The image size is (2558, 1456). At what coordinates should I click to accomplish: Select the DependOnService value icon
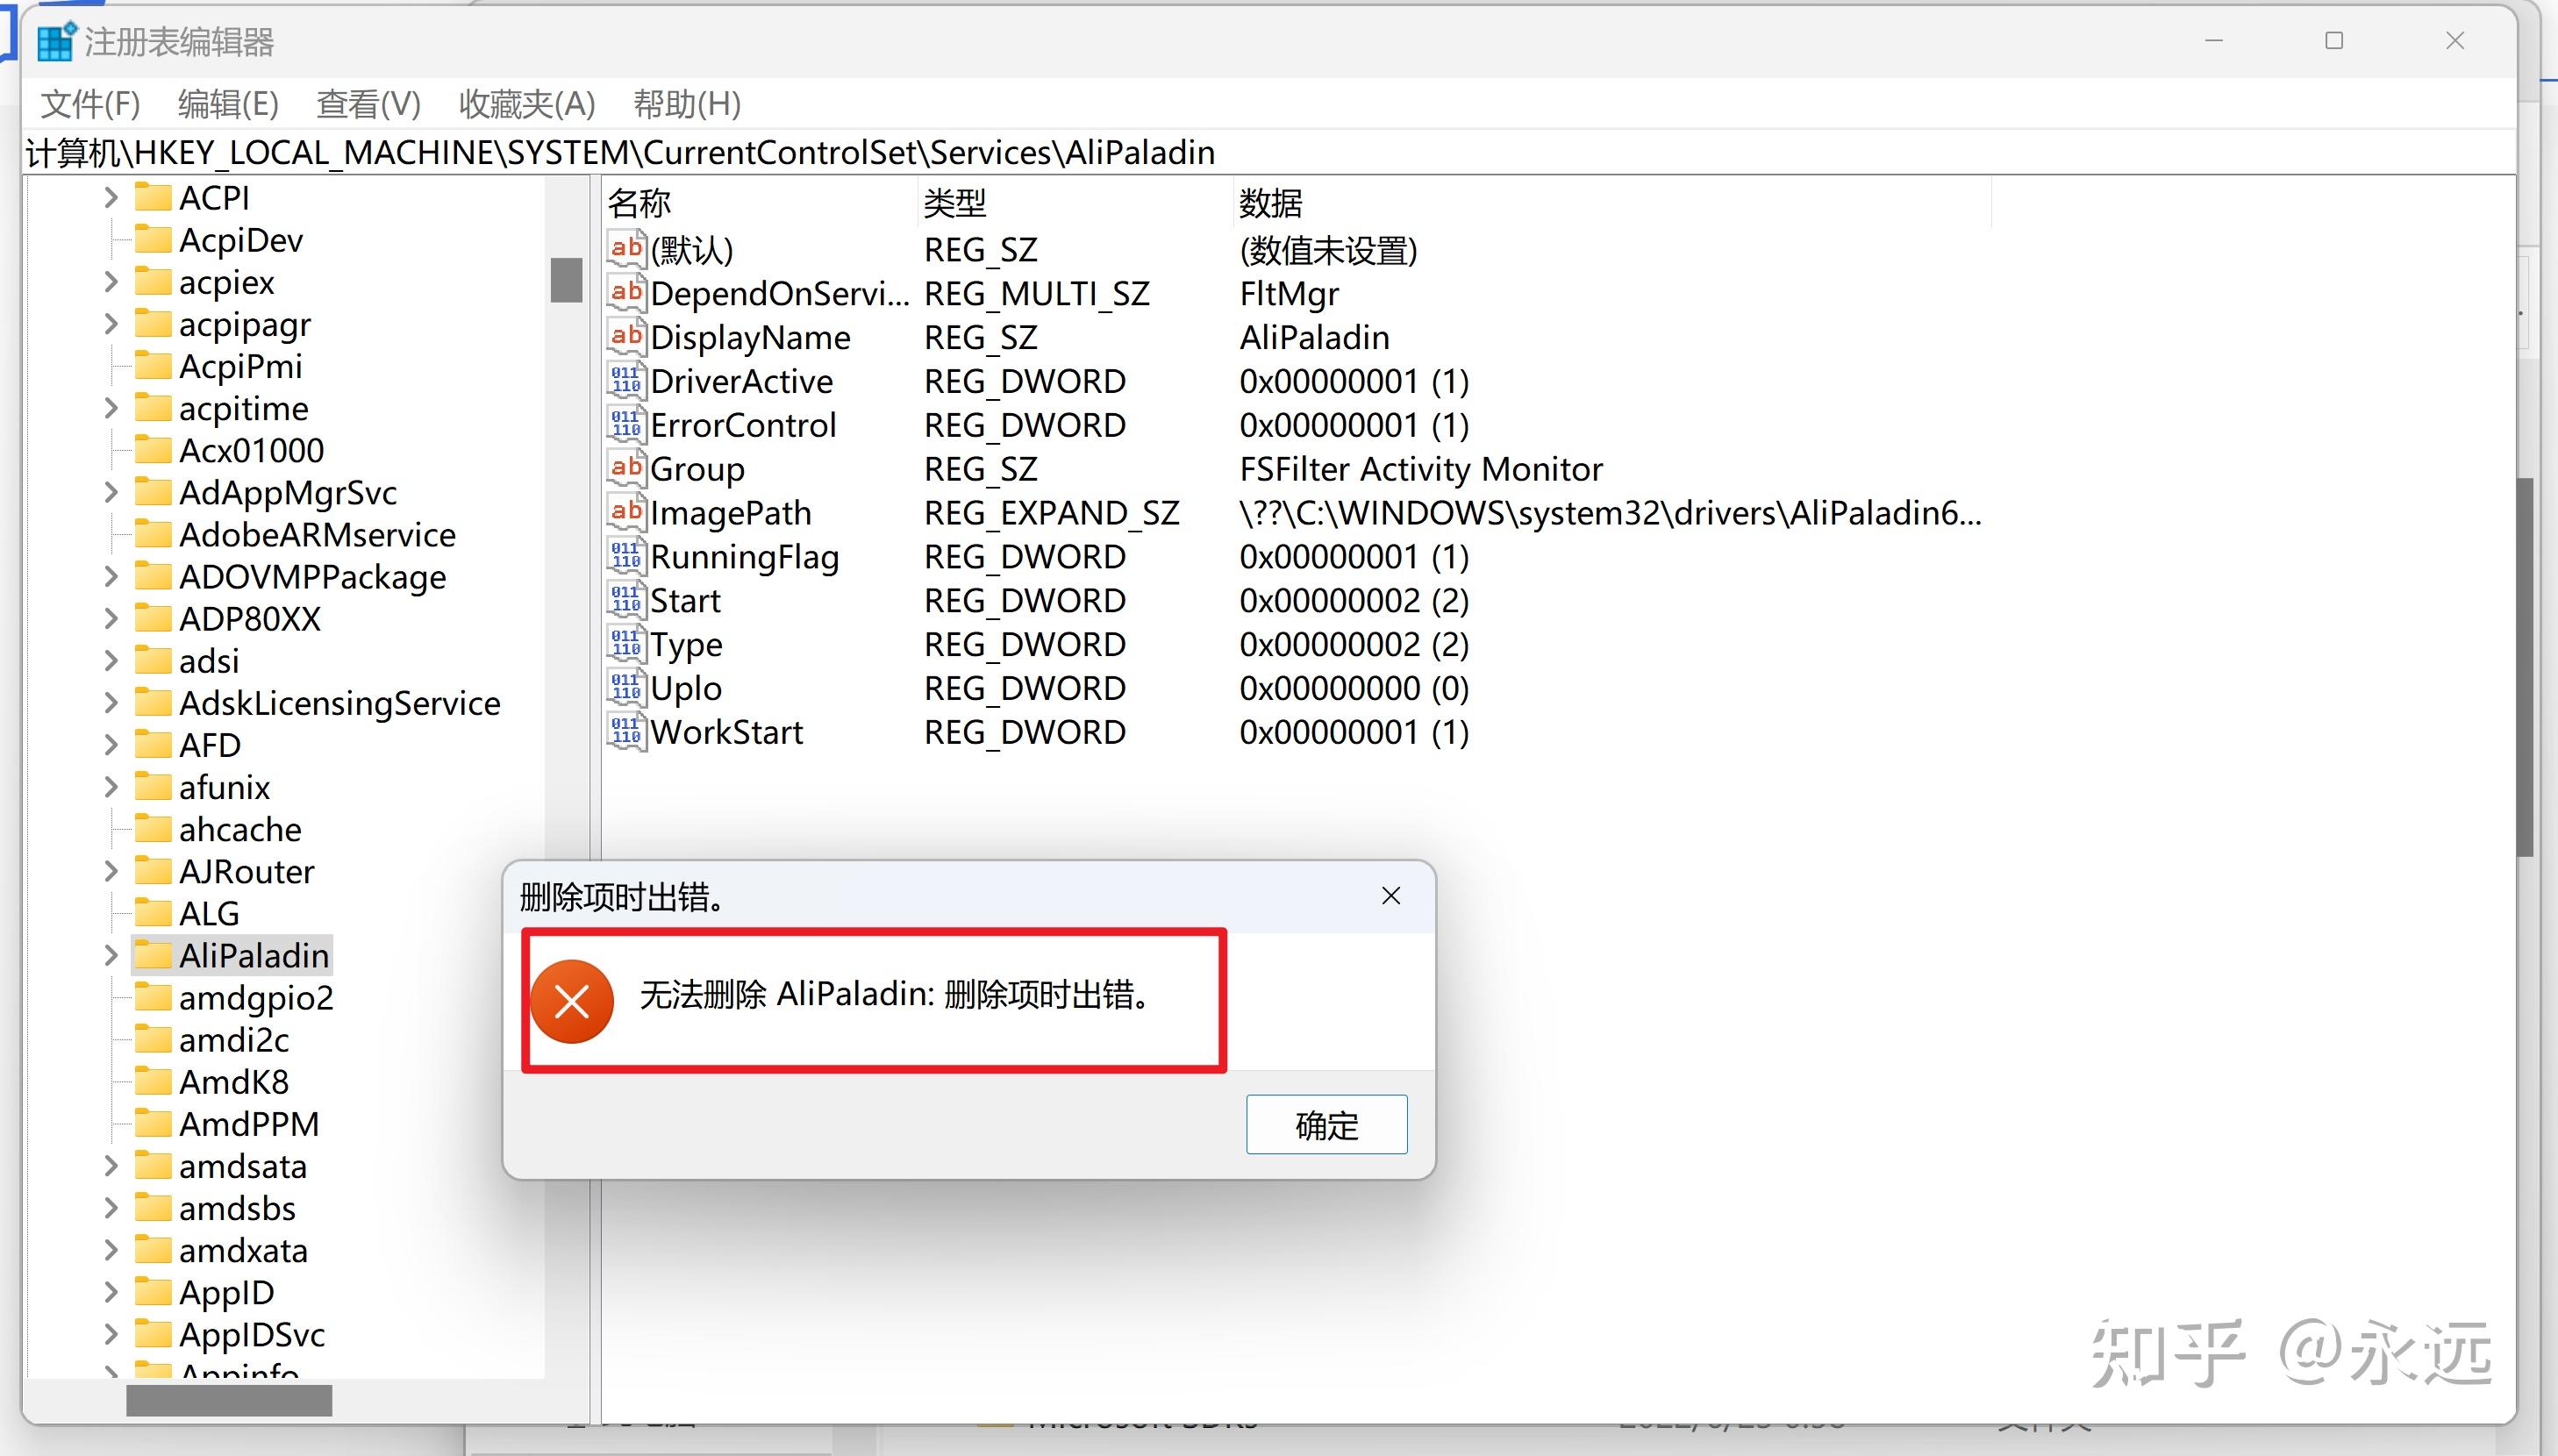[x=626, y=292]
